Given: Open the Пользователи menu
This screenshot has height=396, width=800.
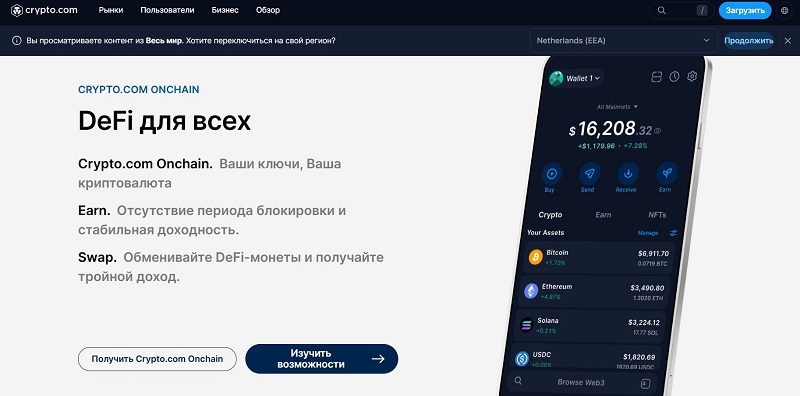Looking at the screenshot, I should pyautogui.click(x=167, y=10).
